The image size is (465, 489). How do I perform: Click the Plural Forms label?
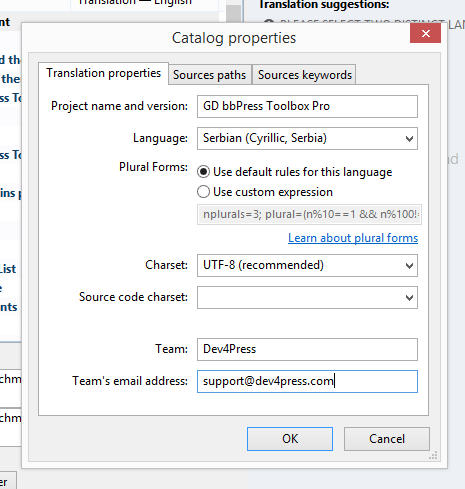point(153,167)
